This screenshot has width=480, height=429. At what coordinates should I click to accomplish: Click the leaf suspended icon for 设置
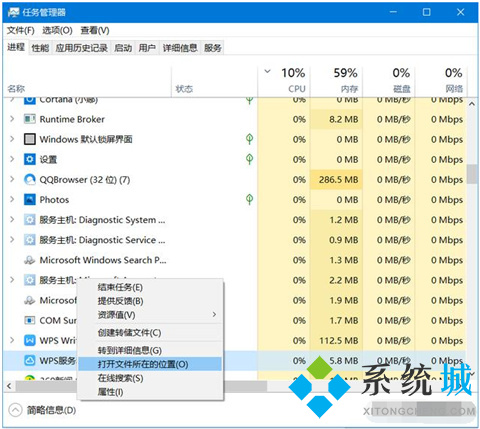coord(249,159)
